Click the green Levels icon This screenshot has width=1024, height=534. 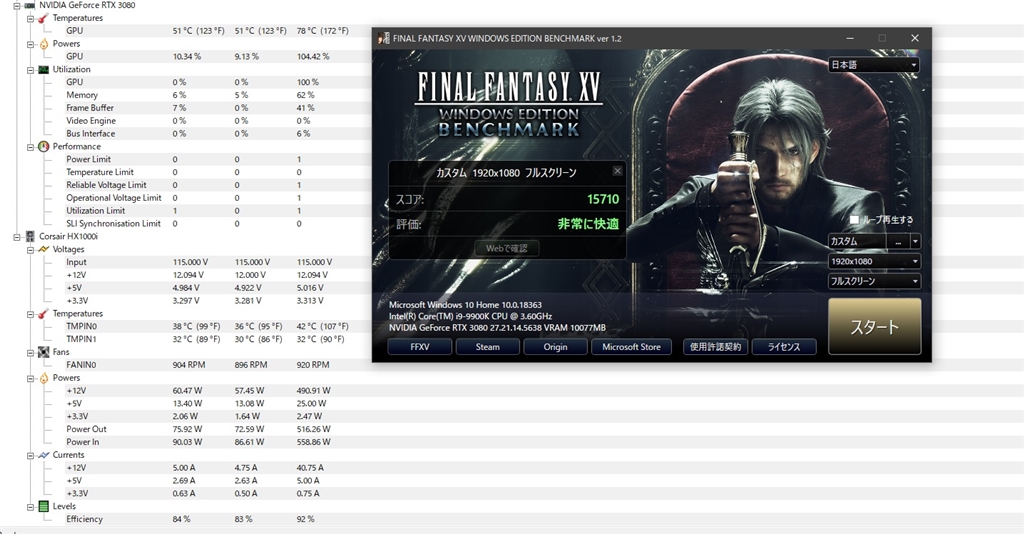[x=44, y=507]
